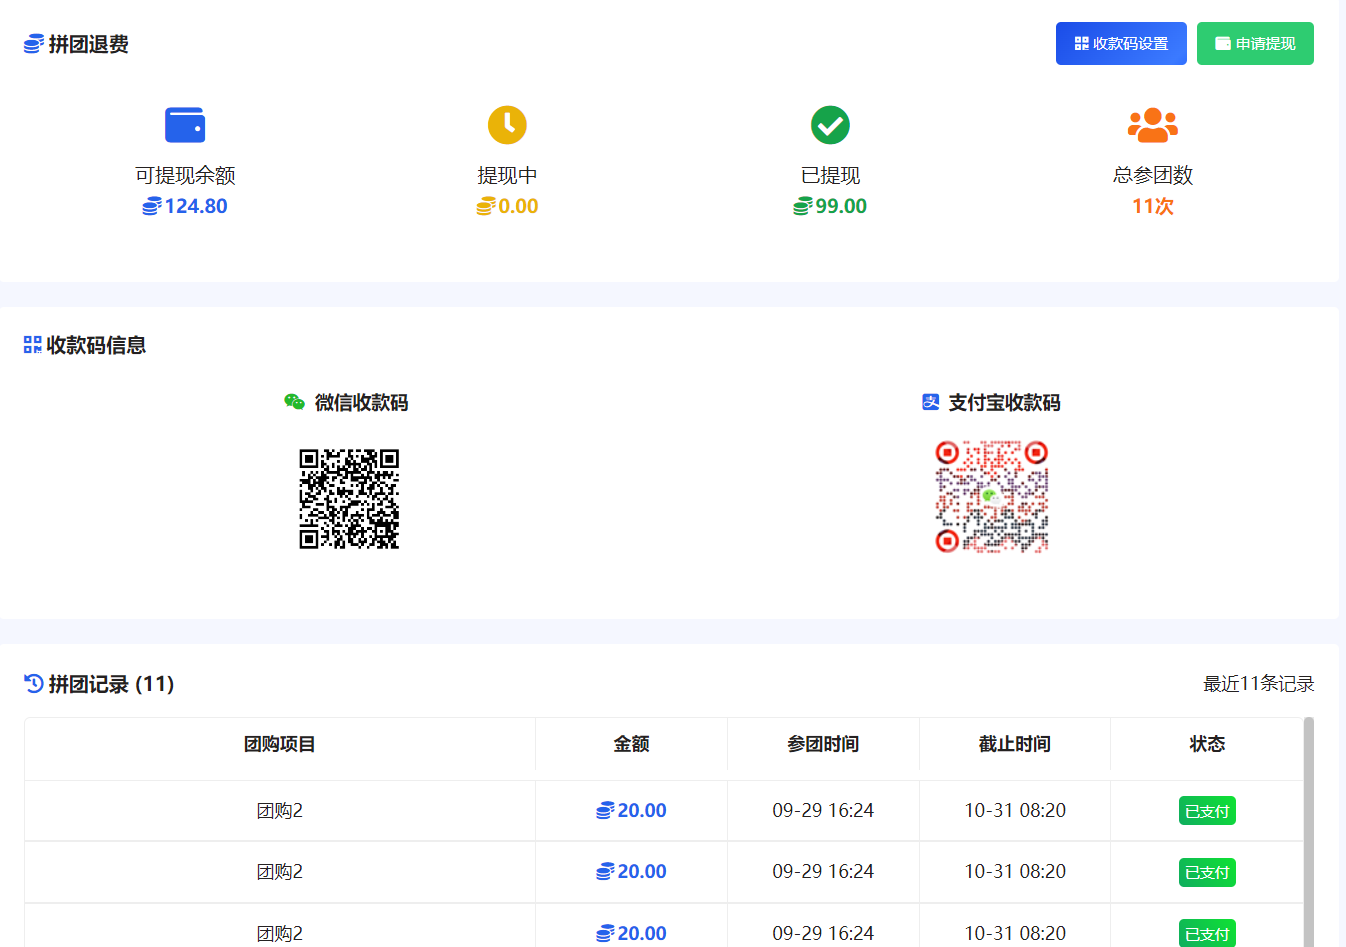Image resolution: width=1346 pixels, height=947 pixels.
Task: Click the 参团时间 column header
Action: point(823,744)
